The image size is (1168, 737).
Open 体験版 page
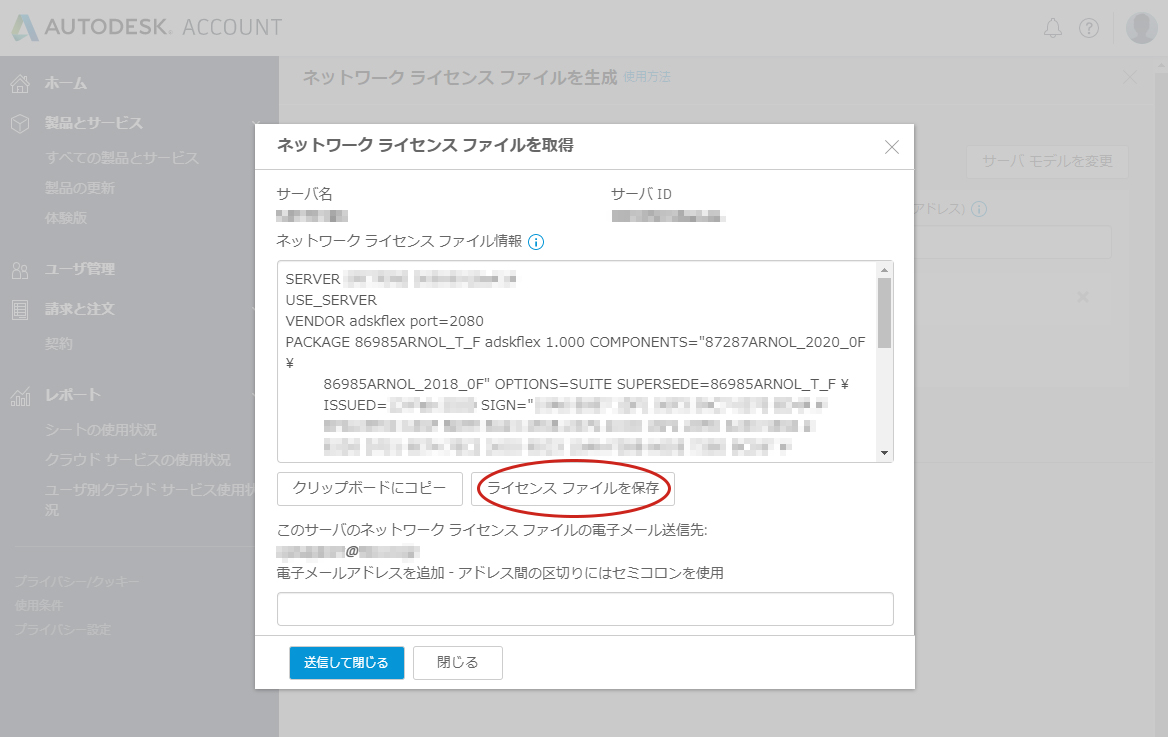(x=66, y=218)
